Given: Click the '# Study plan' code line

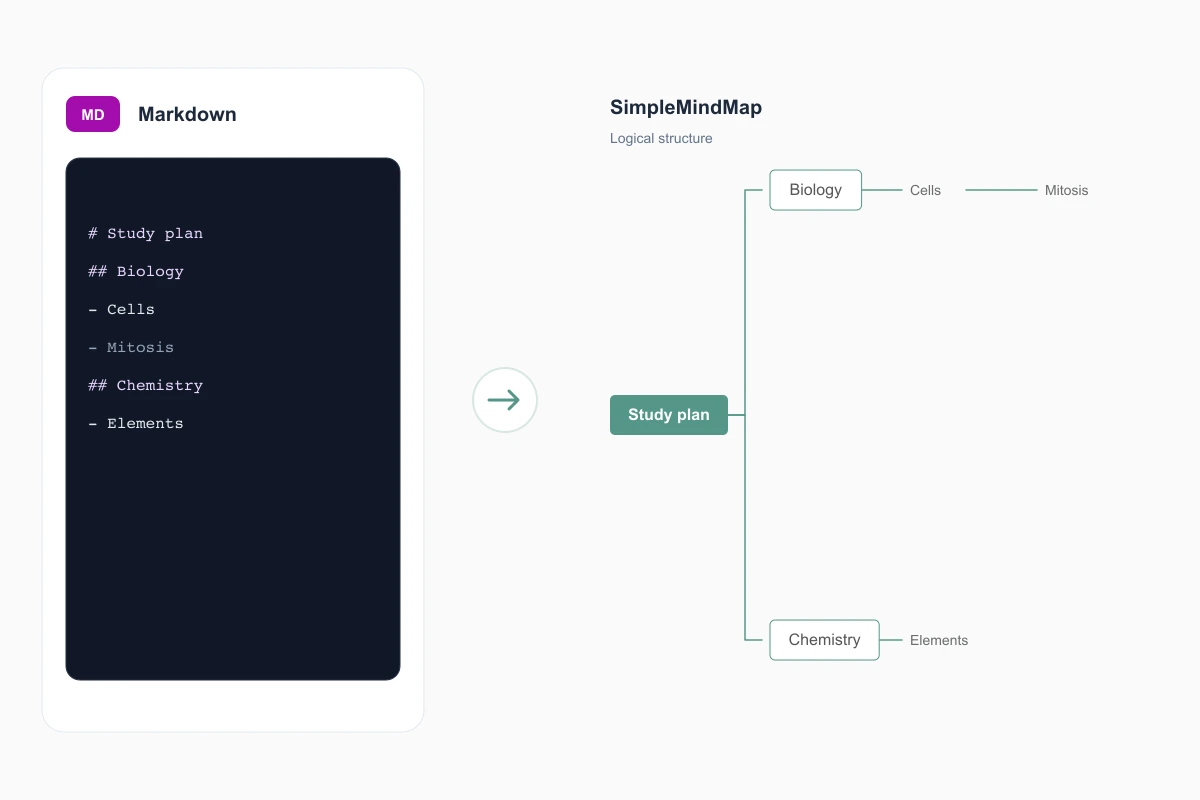Looking at the screenshot, I should pos(145,233).
